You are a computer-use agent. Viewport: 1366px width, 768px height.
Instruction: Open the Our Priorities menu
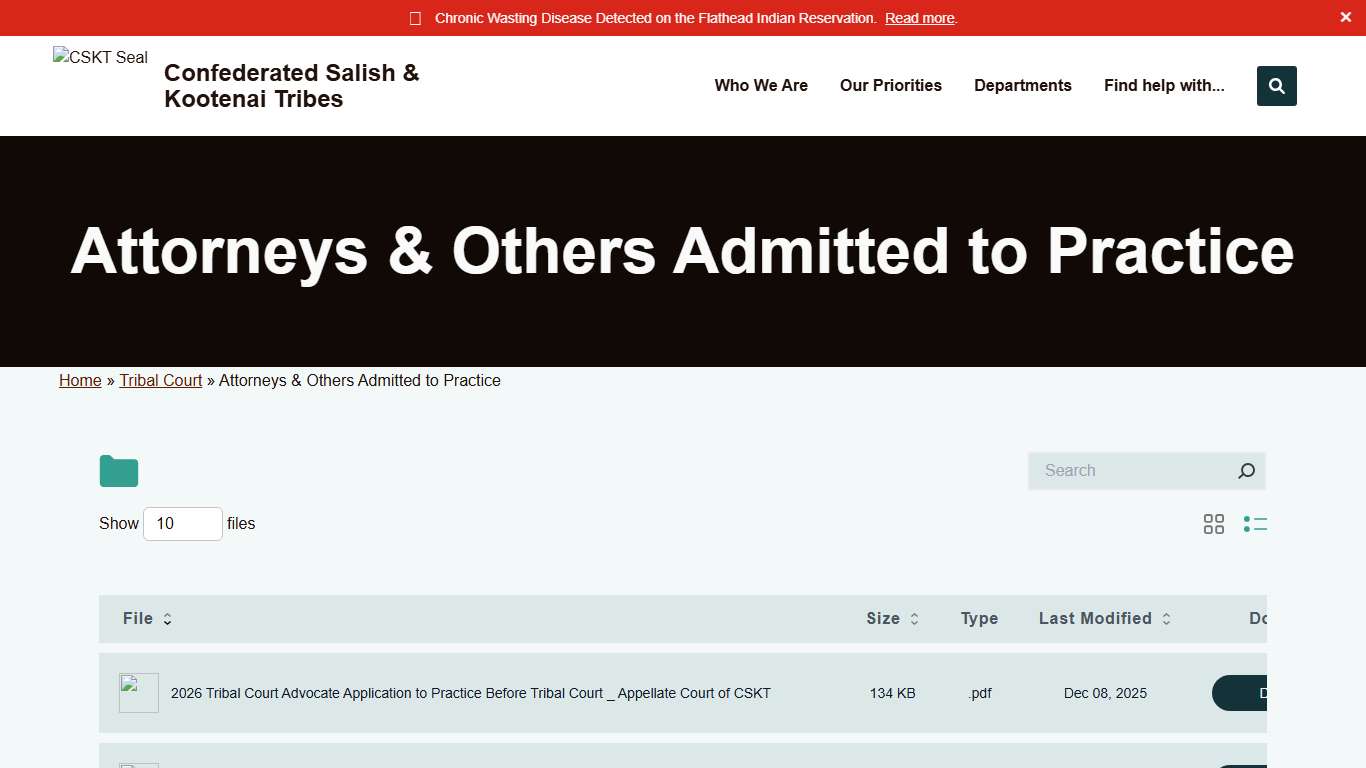point(890,86)
